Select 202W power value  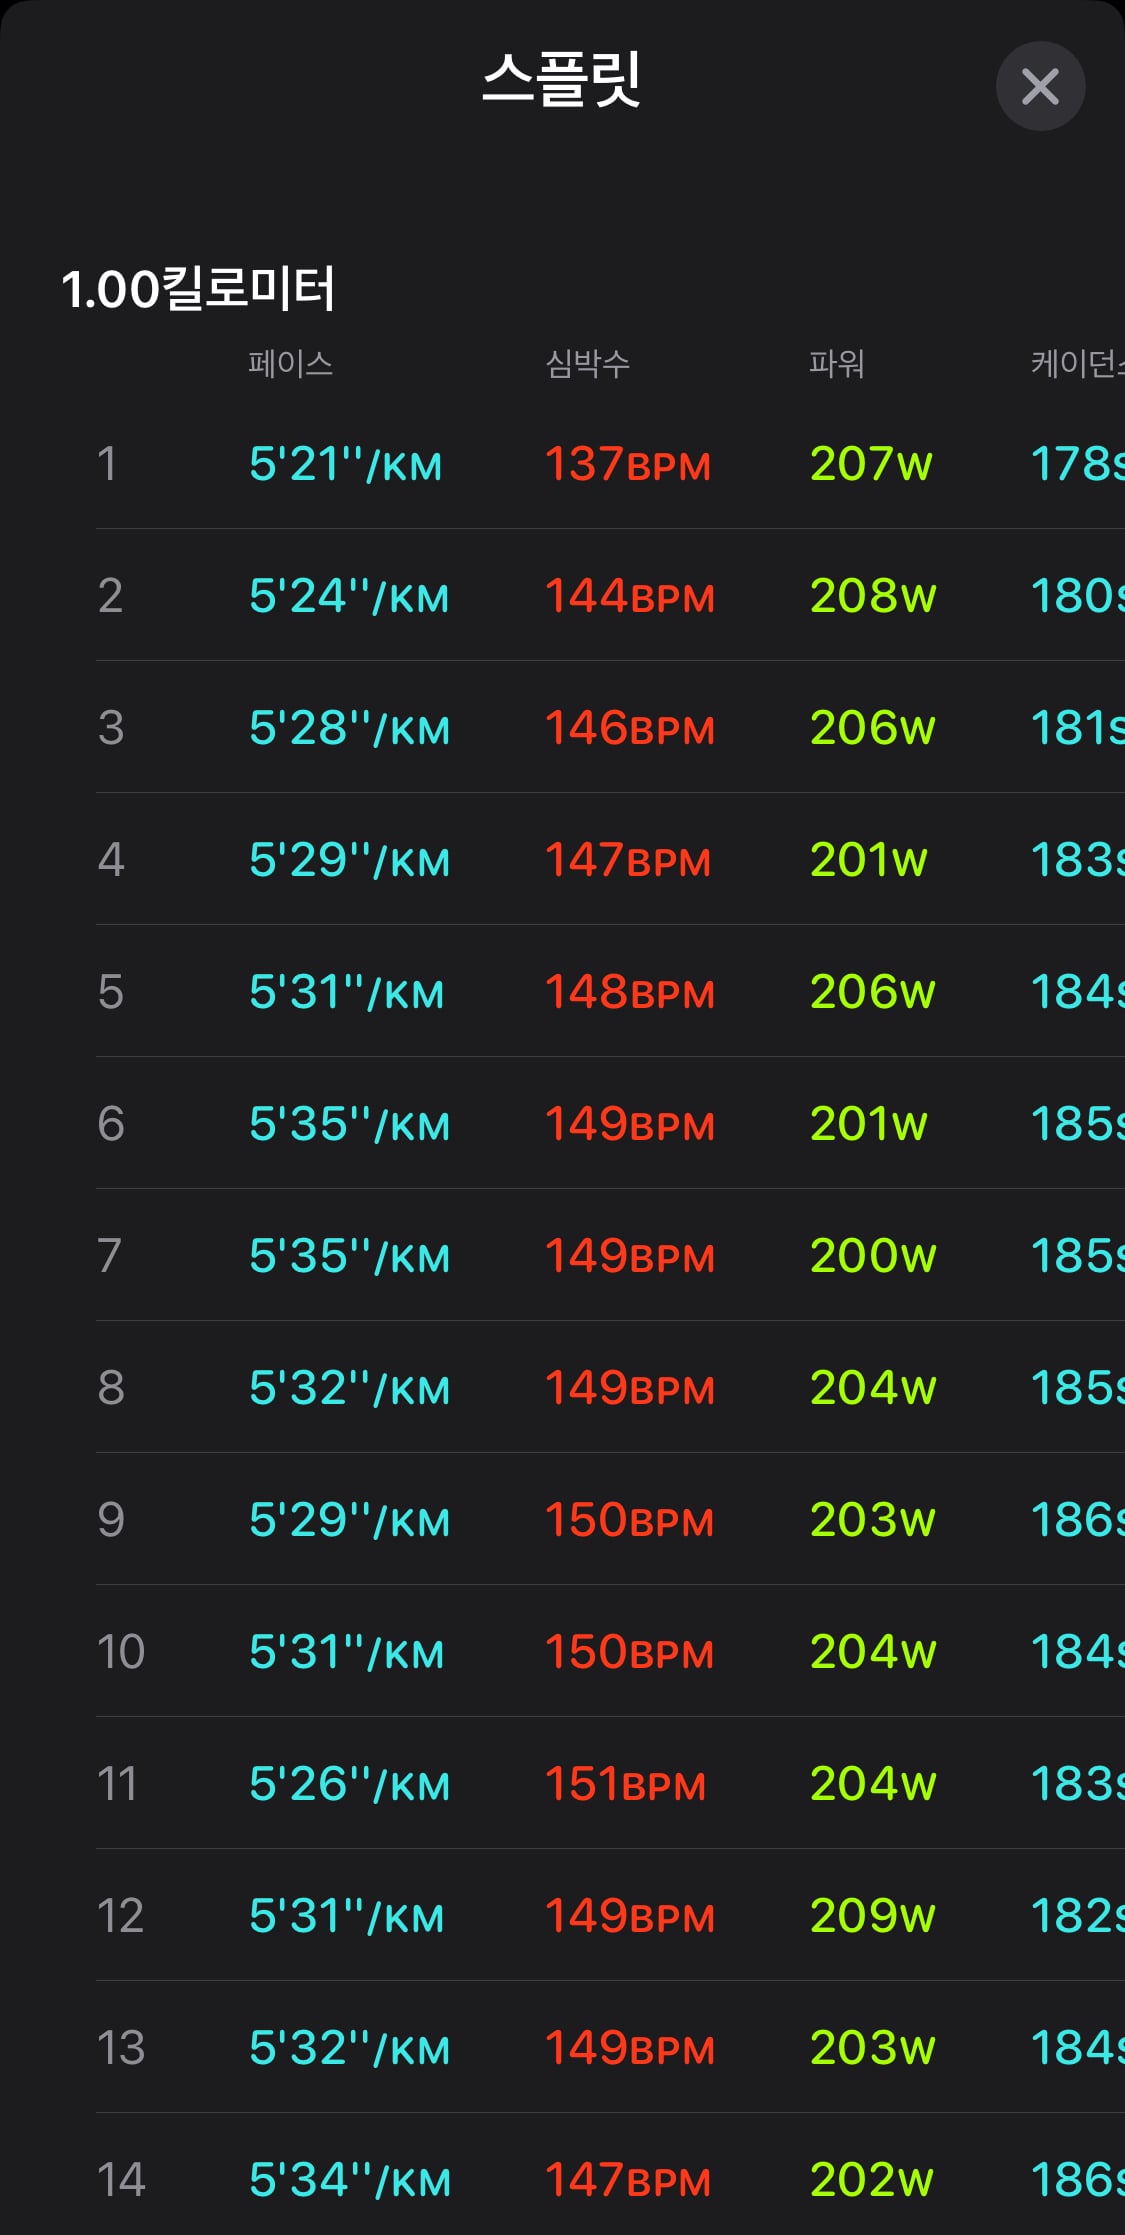pyautogui.click(x=871, y=2180)
